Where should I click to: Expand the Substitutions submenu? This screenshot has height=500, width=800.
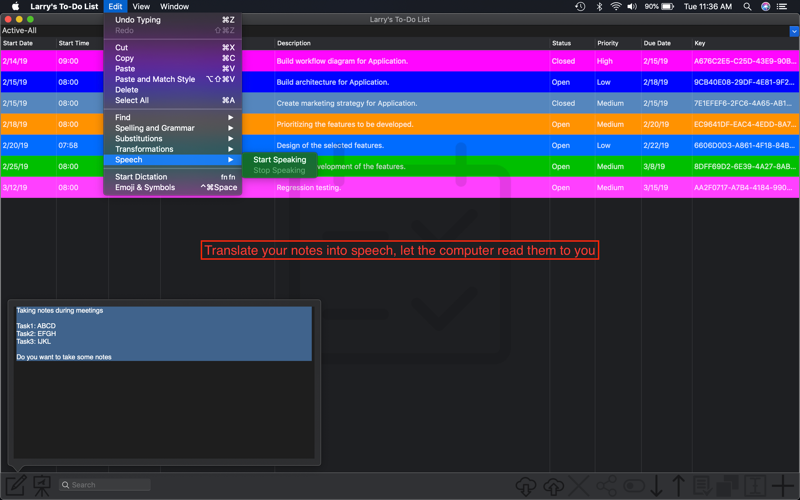[172, 138]
